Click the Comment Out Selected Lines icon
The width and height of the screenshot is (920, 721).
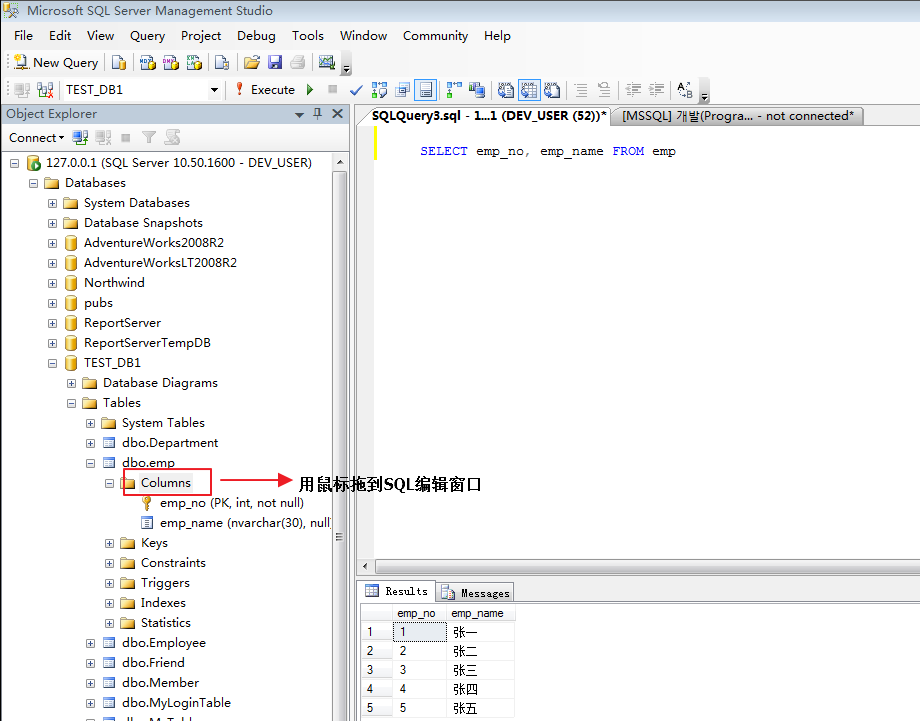coord(581,90)
